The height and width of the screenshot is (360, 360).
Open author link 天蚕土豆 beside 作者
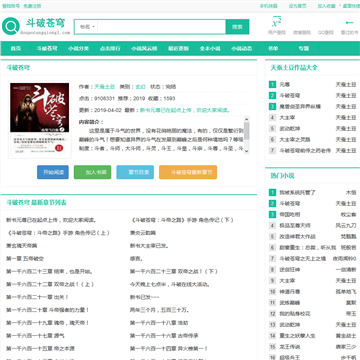(105, 87)
